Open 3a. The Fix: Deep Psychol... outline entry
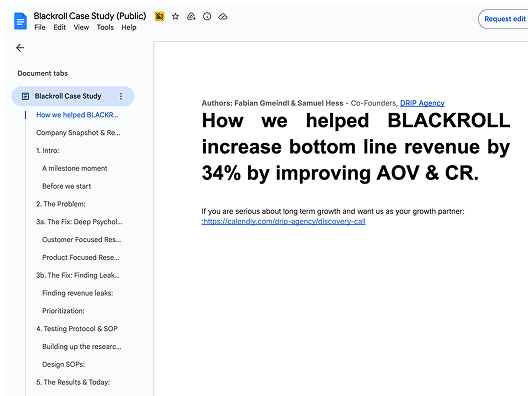 pyautogui.click(x=79, y=222)
